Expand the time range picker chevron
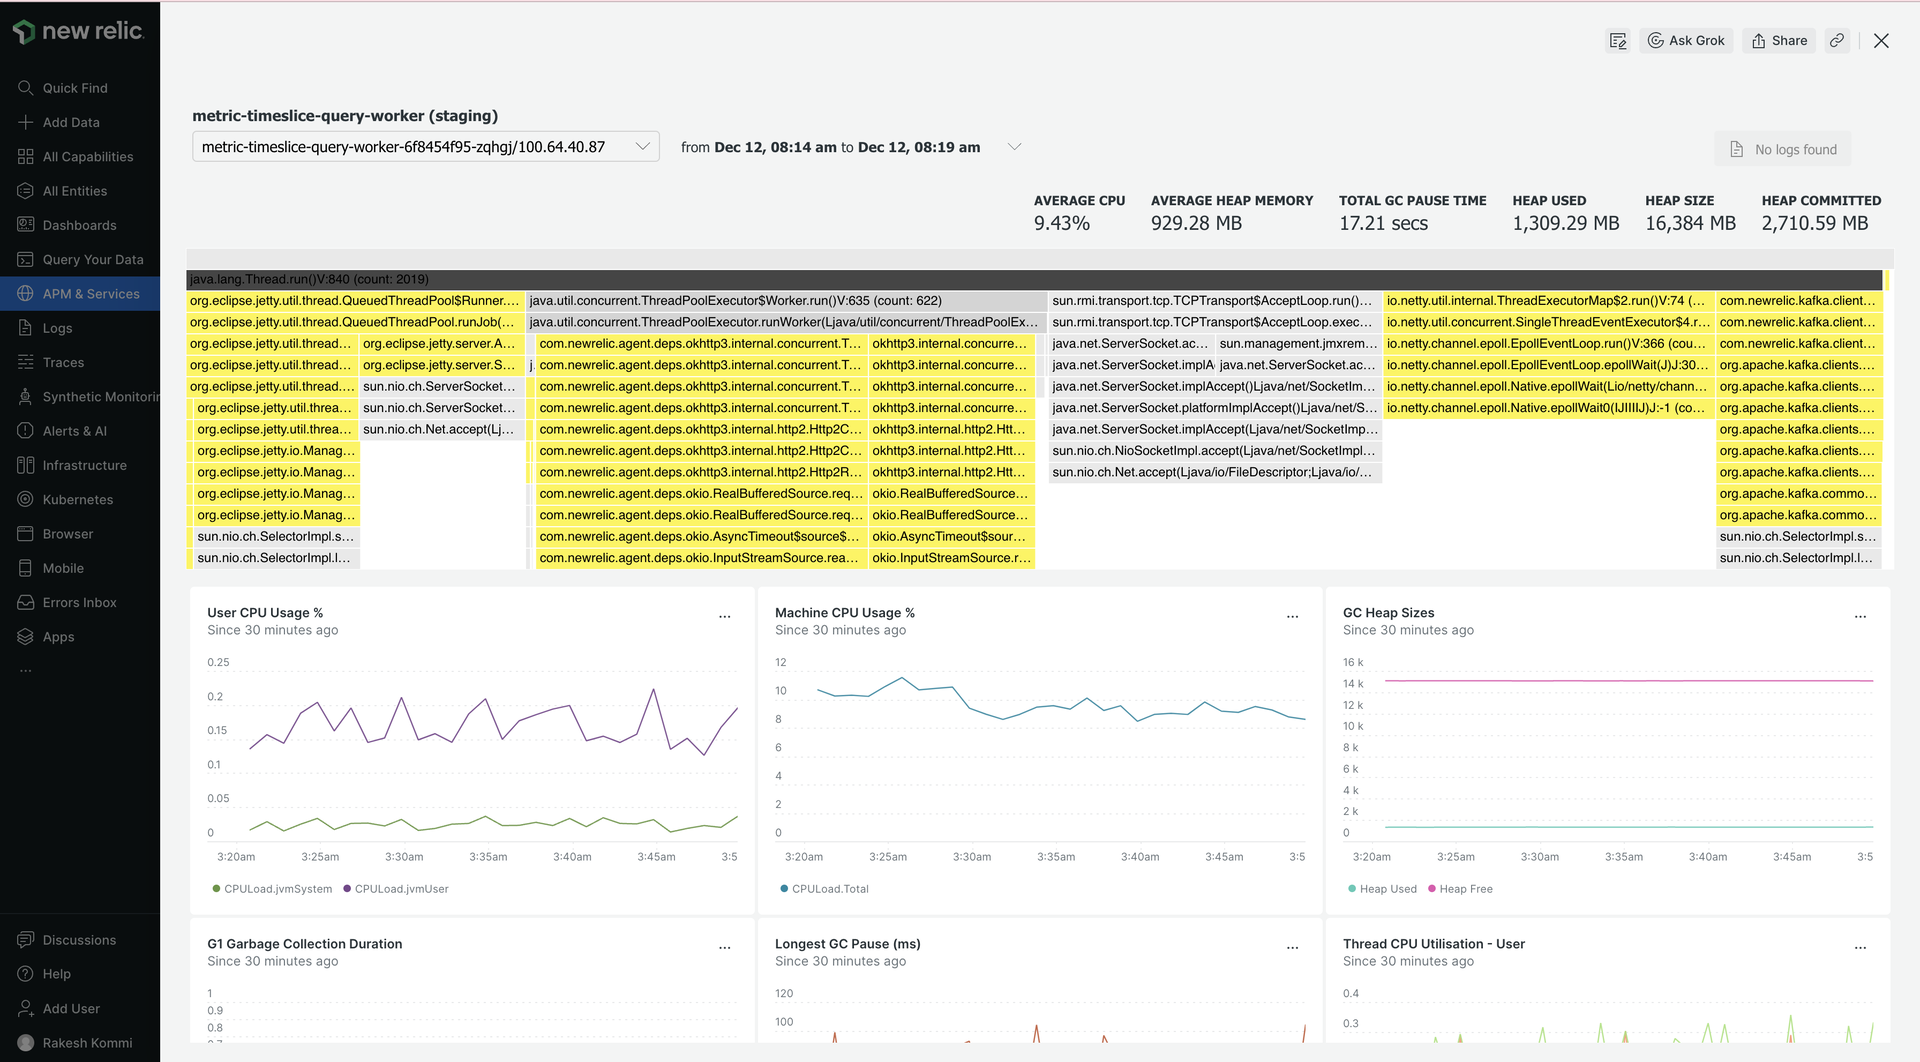 click(x=1014, y=147)
